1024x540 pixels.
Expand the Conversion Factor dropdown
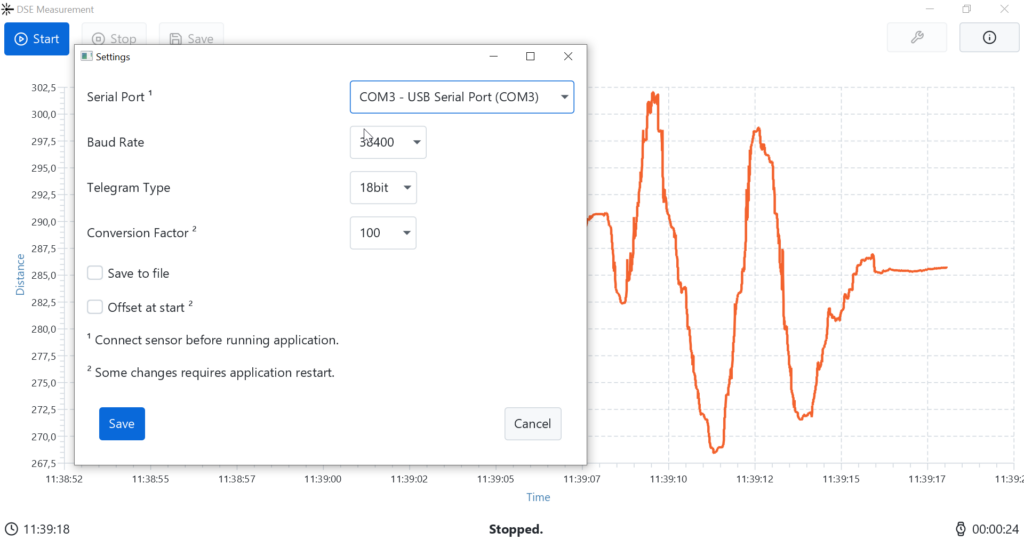point(383,233)
